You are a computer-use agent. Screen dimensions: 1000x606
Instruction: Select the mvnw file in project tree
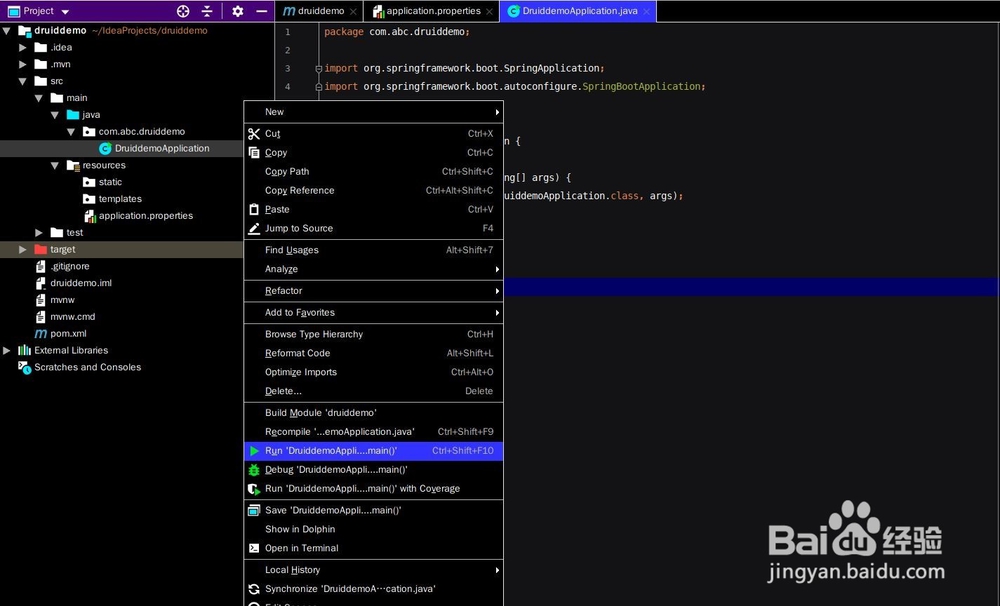(x=62, y=300)
